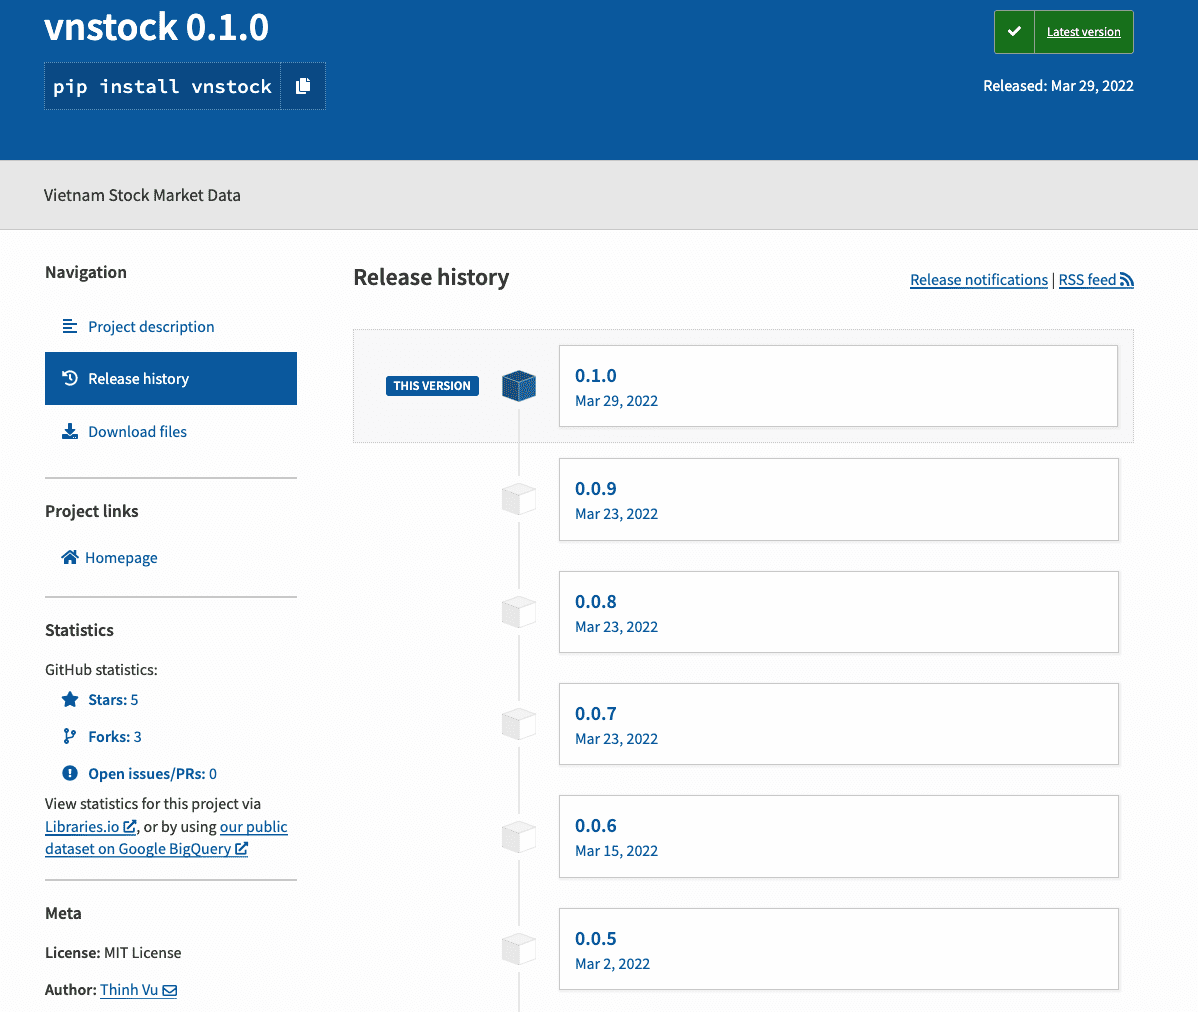Viewport: 1198px width, 1012px height.
Task: Click the download icon beside Download files
Action: [69, 430]
